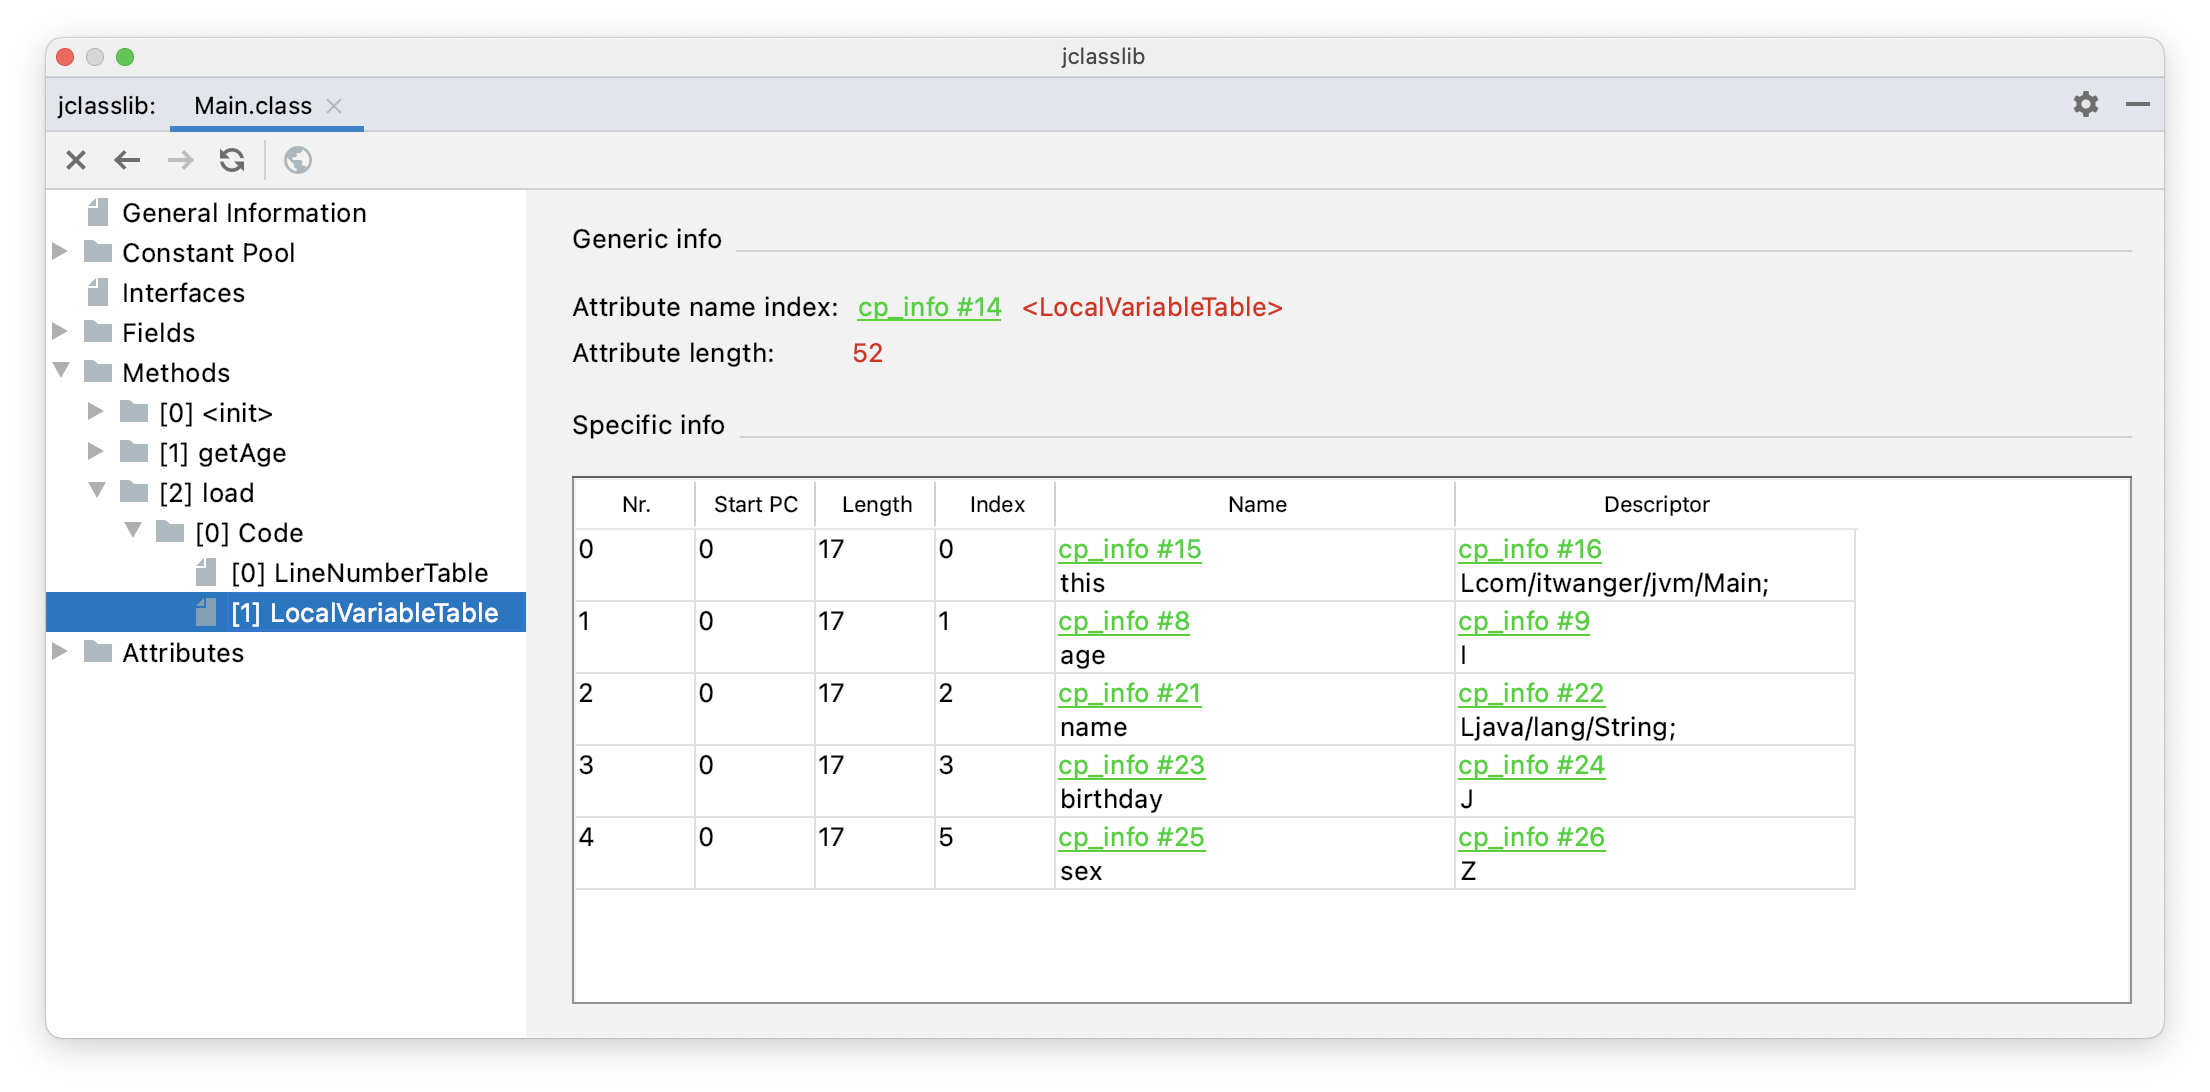Click the minimize panel dash icon
Viewport: 2210px width, 1092px height.
(2137, 104)
